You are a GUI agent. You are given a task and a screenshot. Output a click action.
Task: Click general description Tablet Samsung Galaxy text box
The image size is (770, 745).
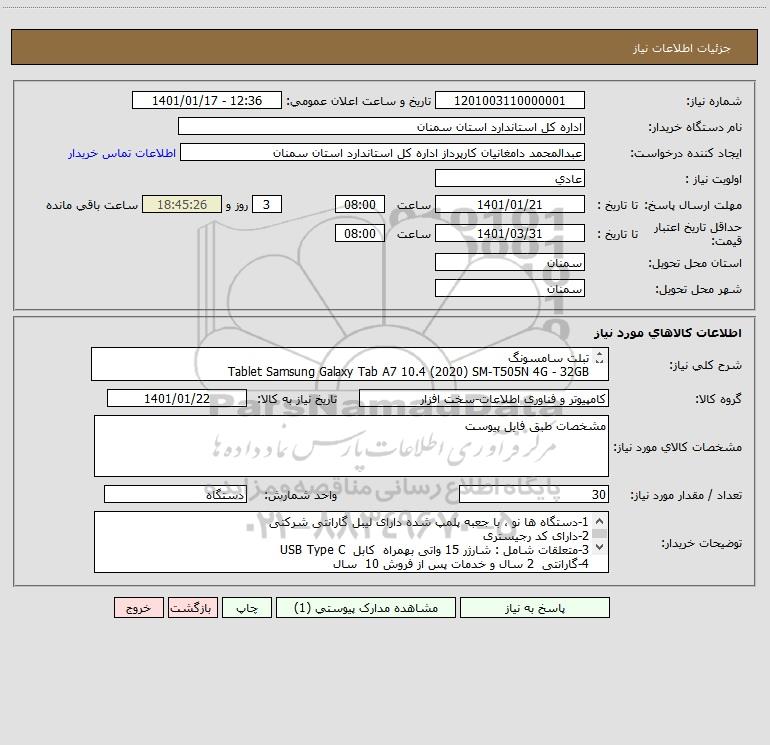(350, 364)
